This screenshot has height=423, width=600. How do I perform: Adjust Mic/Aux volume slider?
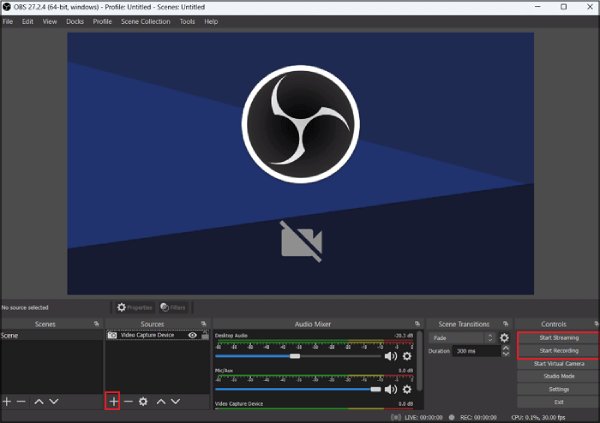click(x=298, y=389)
